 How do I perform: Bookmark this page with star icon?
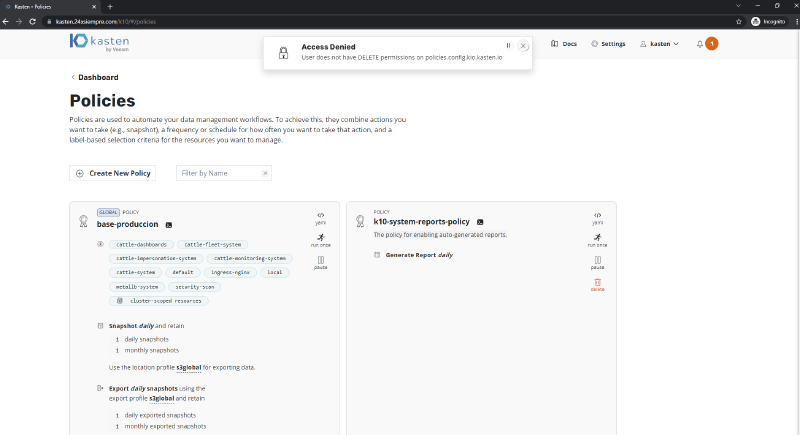(x=739, y=21)
